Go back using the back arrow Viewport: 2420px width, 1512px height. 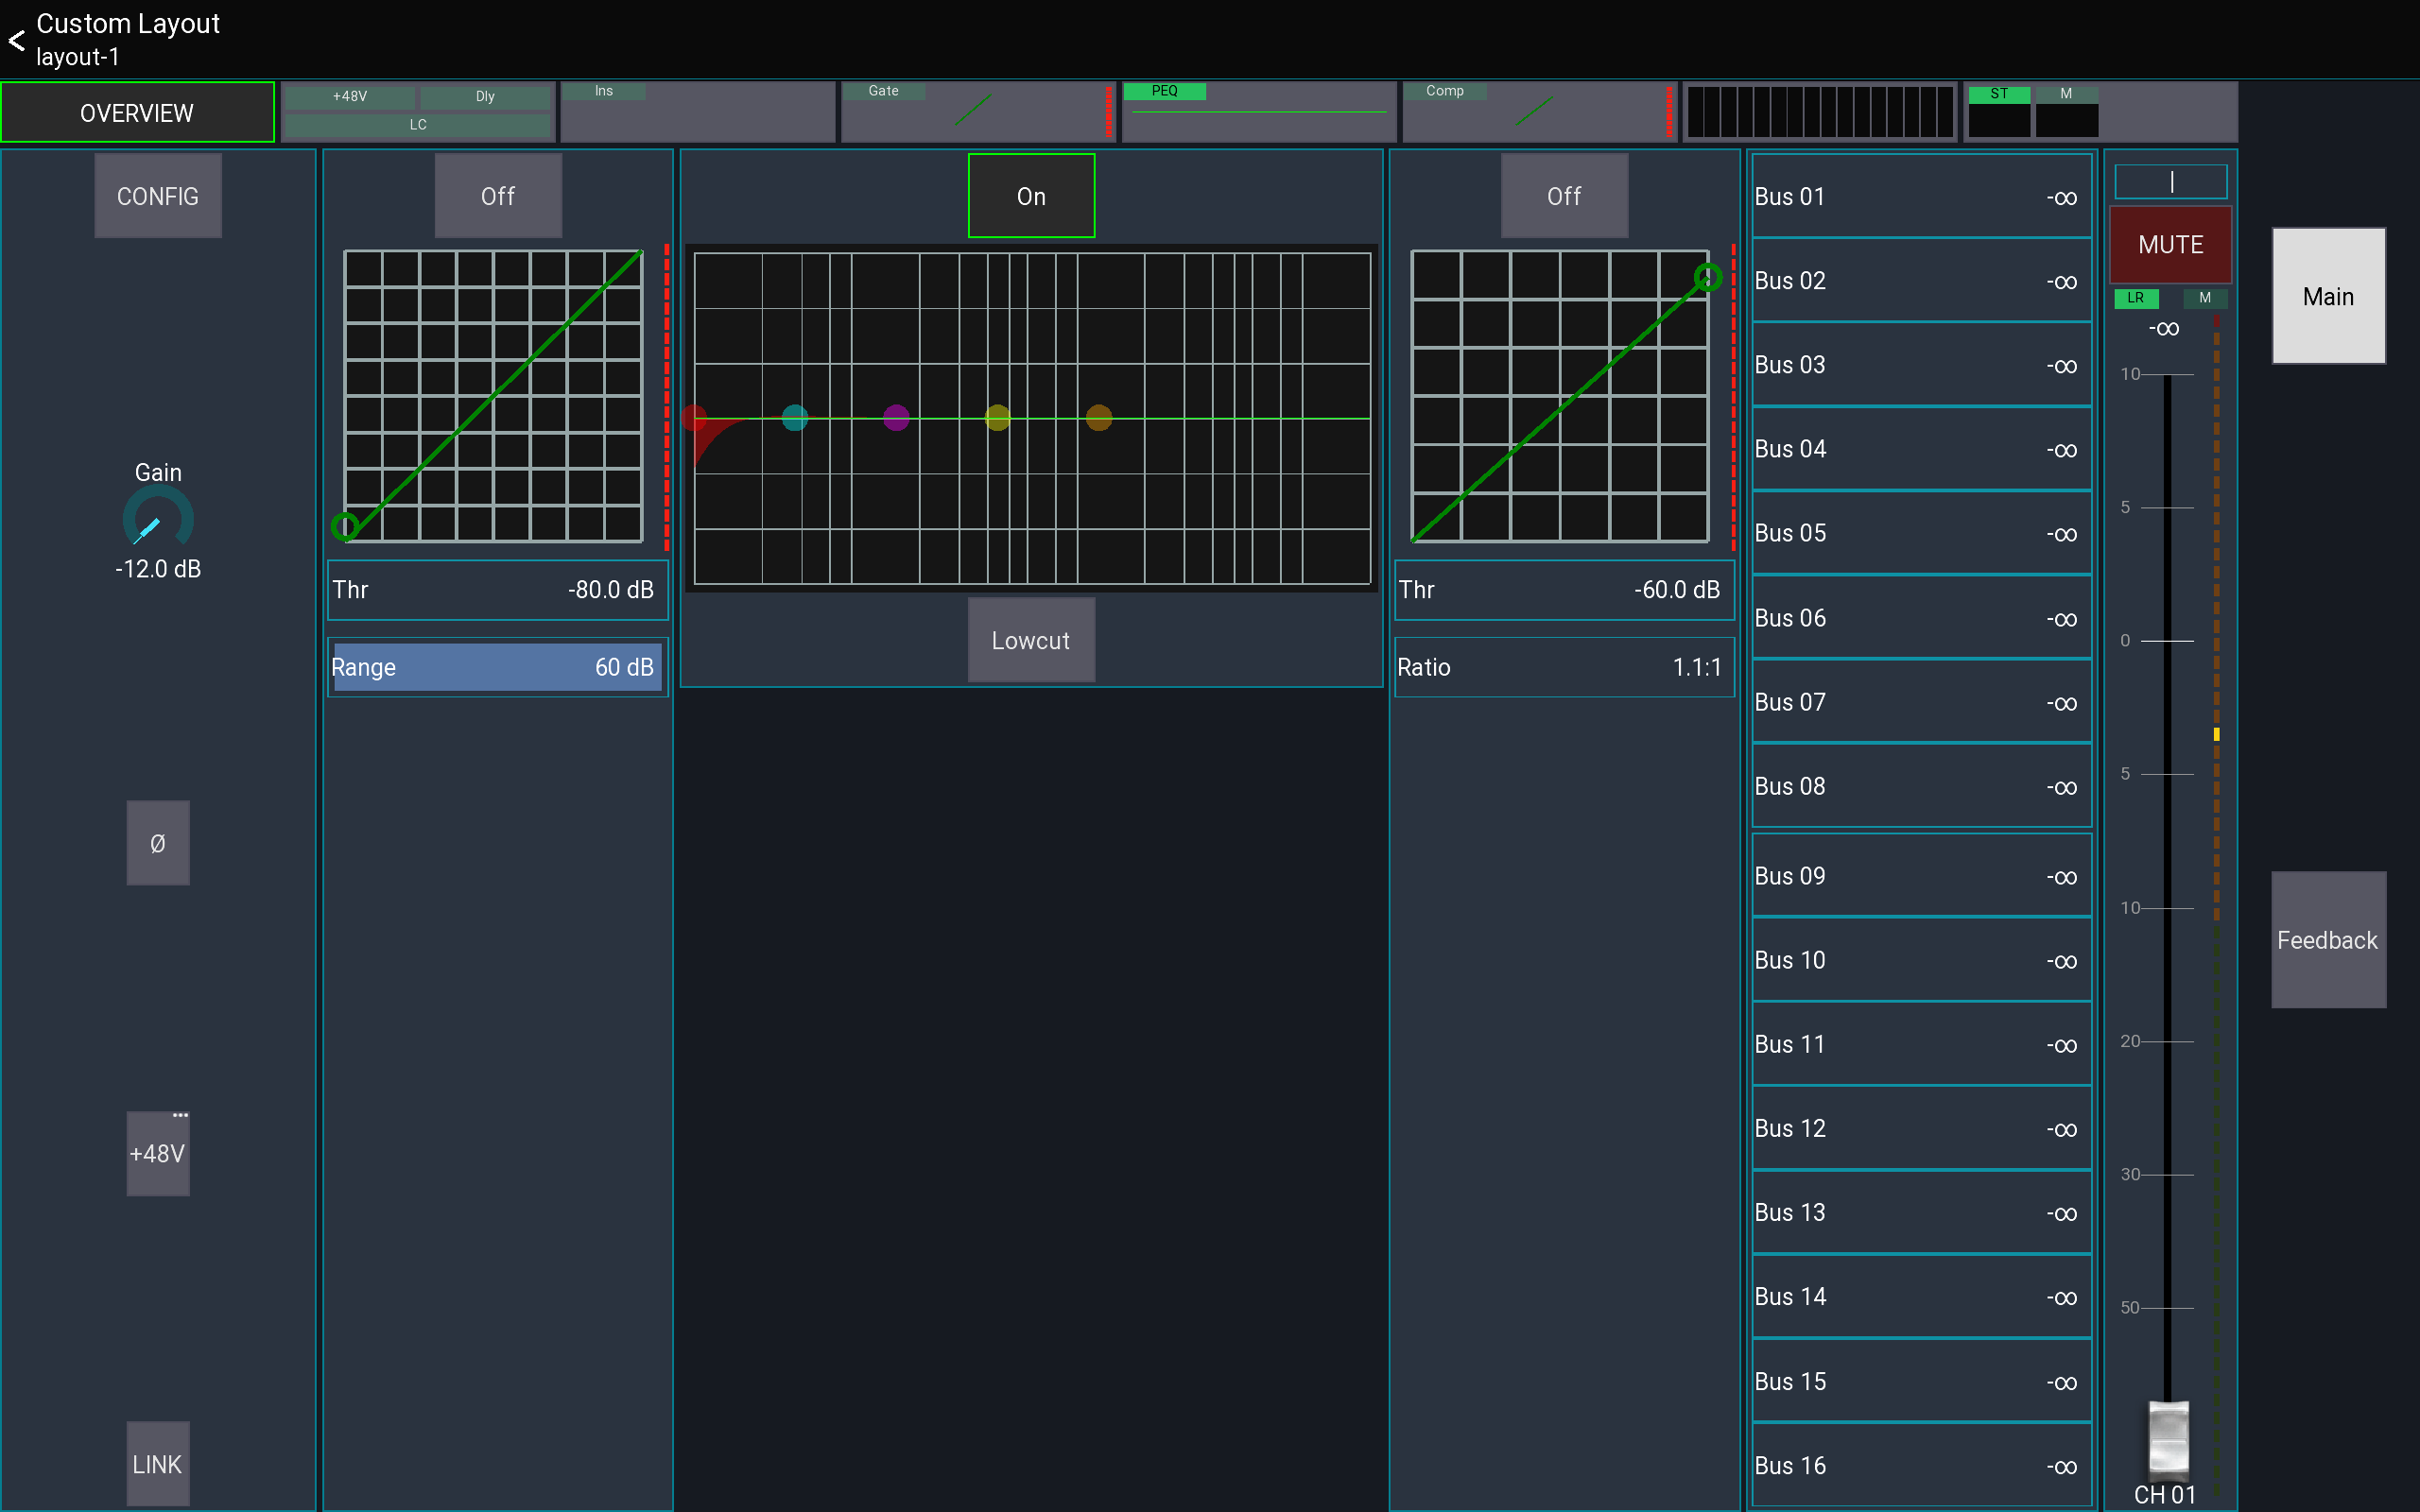pos(17,40)
